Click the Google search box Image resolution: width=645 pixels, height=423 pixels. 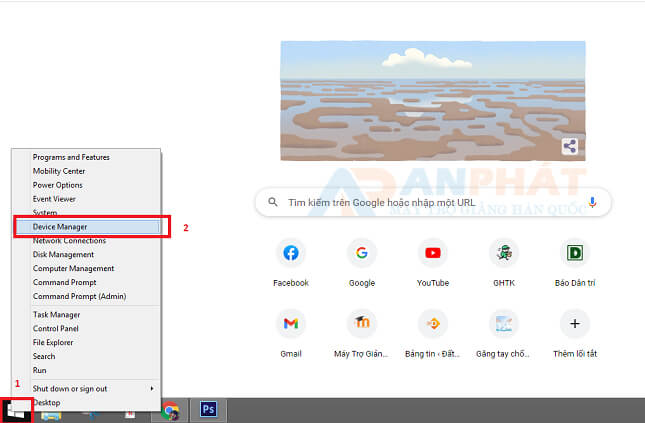tap(433, 202)
